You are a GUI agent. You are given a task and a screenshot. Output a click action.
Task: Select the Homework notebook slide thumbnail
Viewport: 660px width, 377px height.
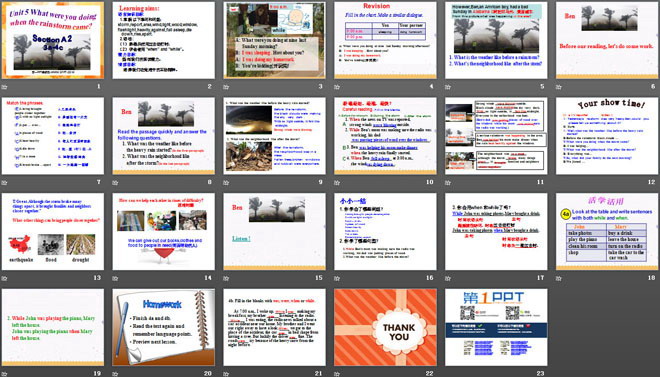163,327
